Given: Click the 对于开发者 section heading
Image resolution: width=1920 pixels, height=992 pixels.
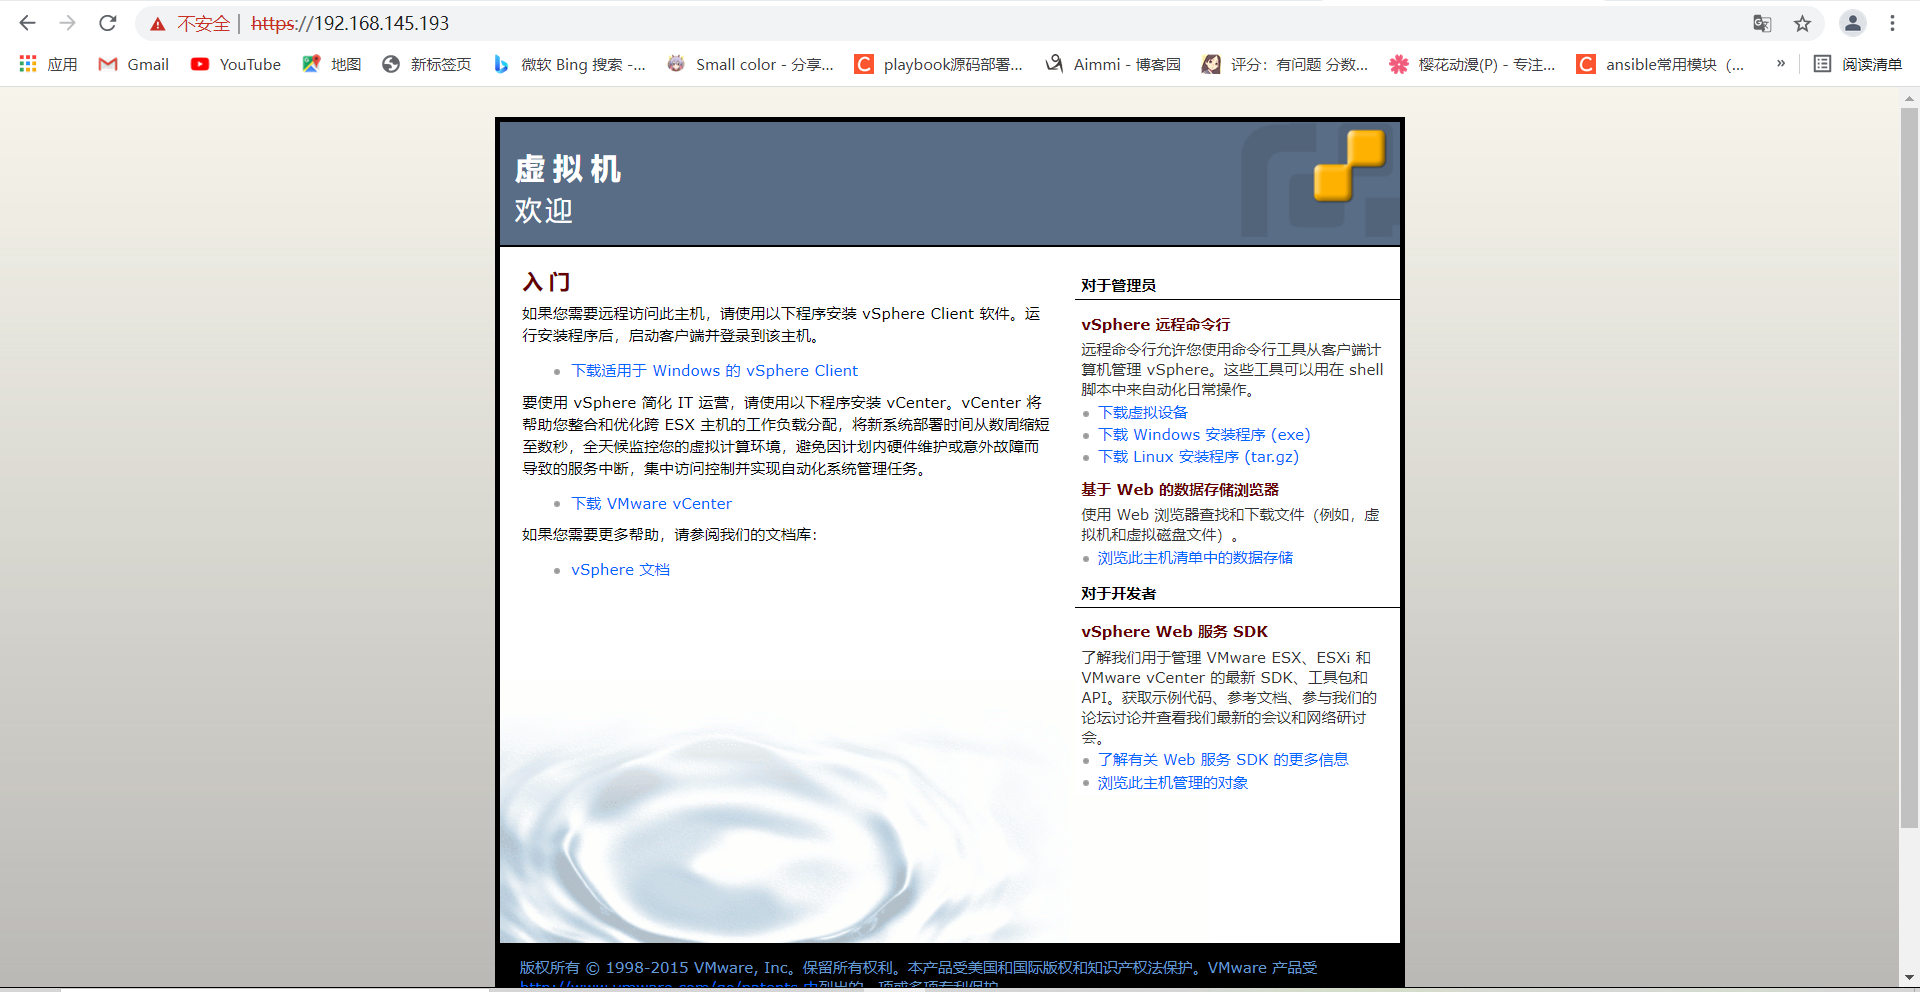Looking at the screenshot, I should [1118, 594].
